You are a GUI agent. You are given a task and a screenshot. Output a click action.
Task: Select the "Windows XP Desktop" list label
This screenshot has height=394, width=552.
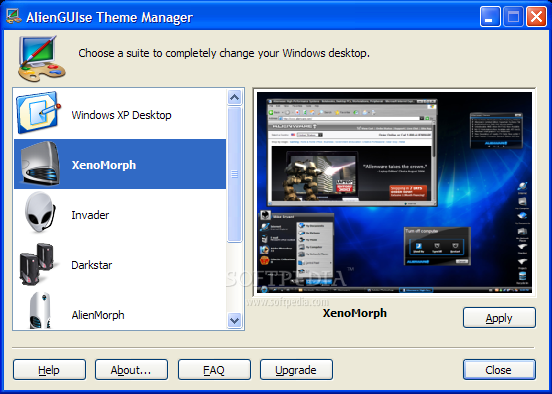121,115
